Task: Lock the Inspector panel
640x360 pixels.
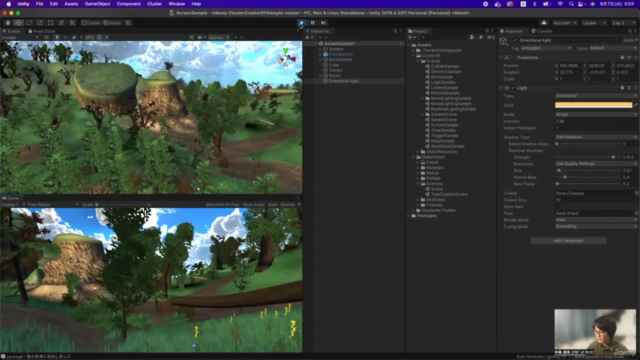Action: click(x=630, y=31)
